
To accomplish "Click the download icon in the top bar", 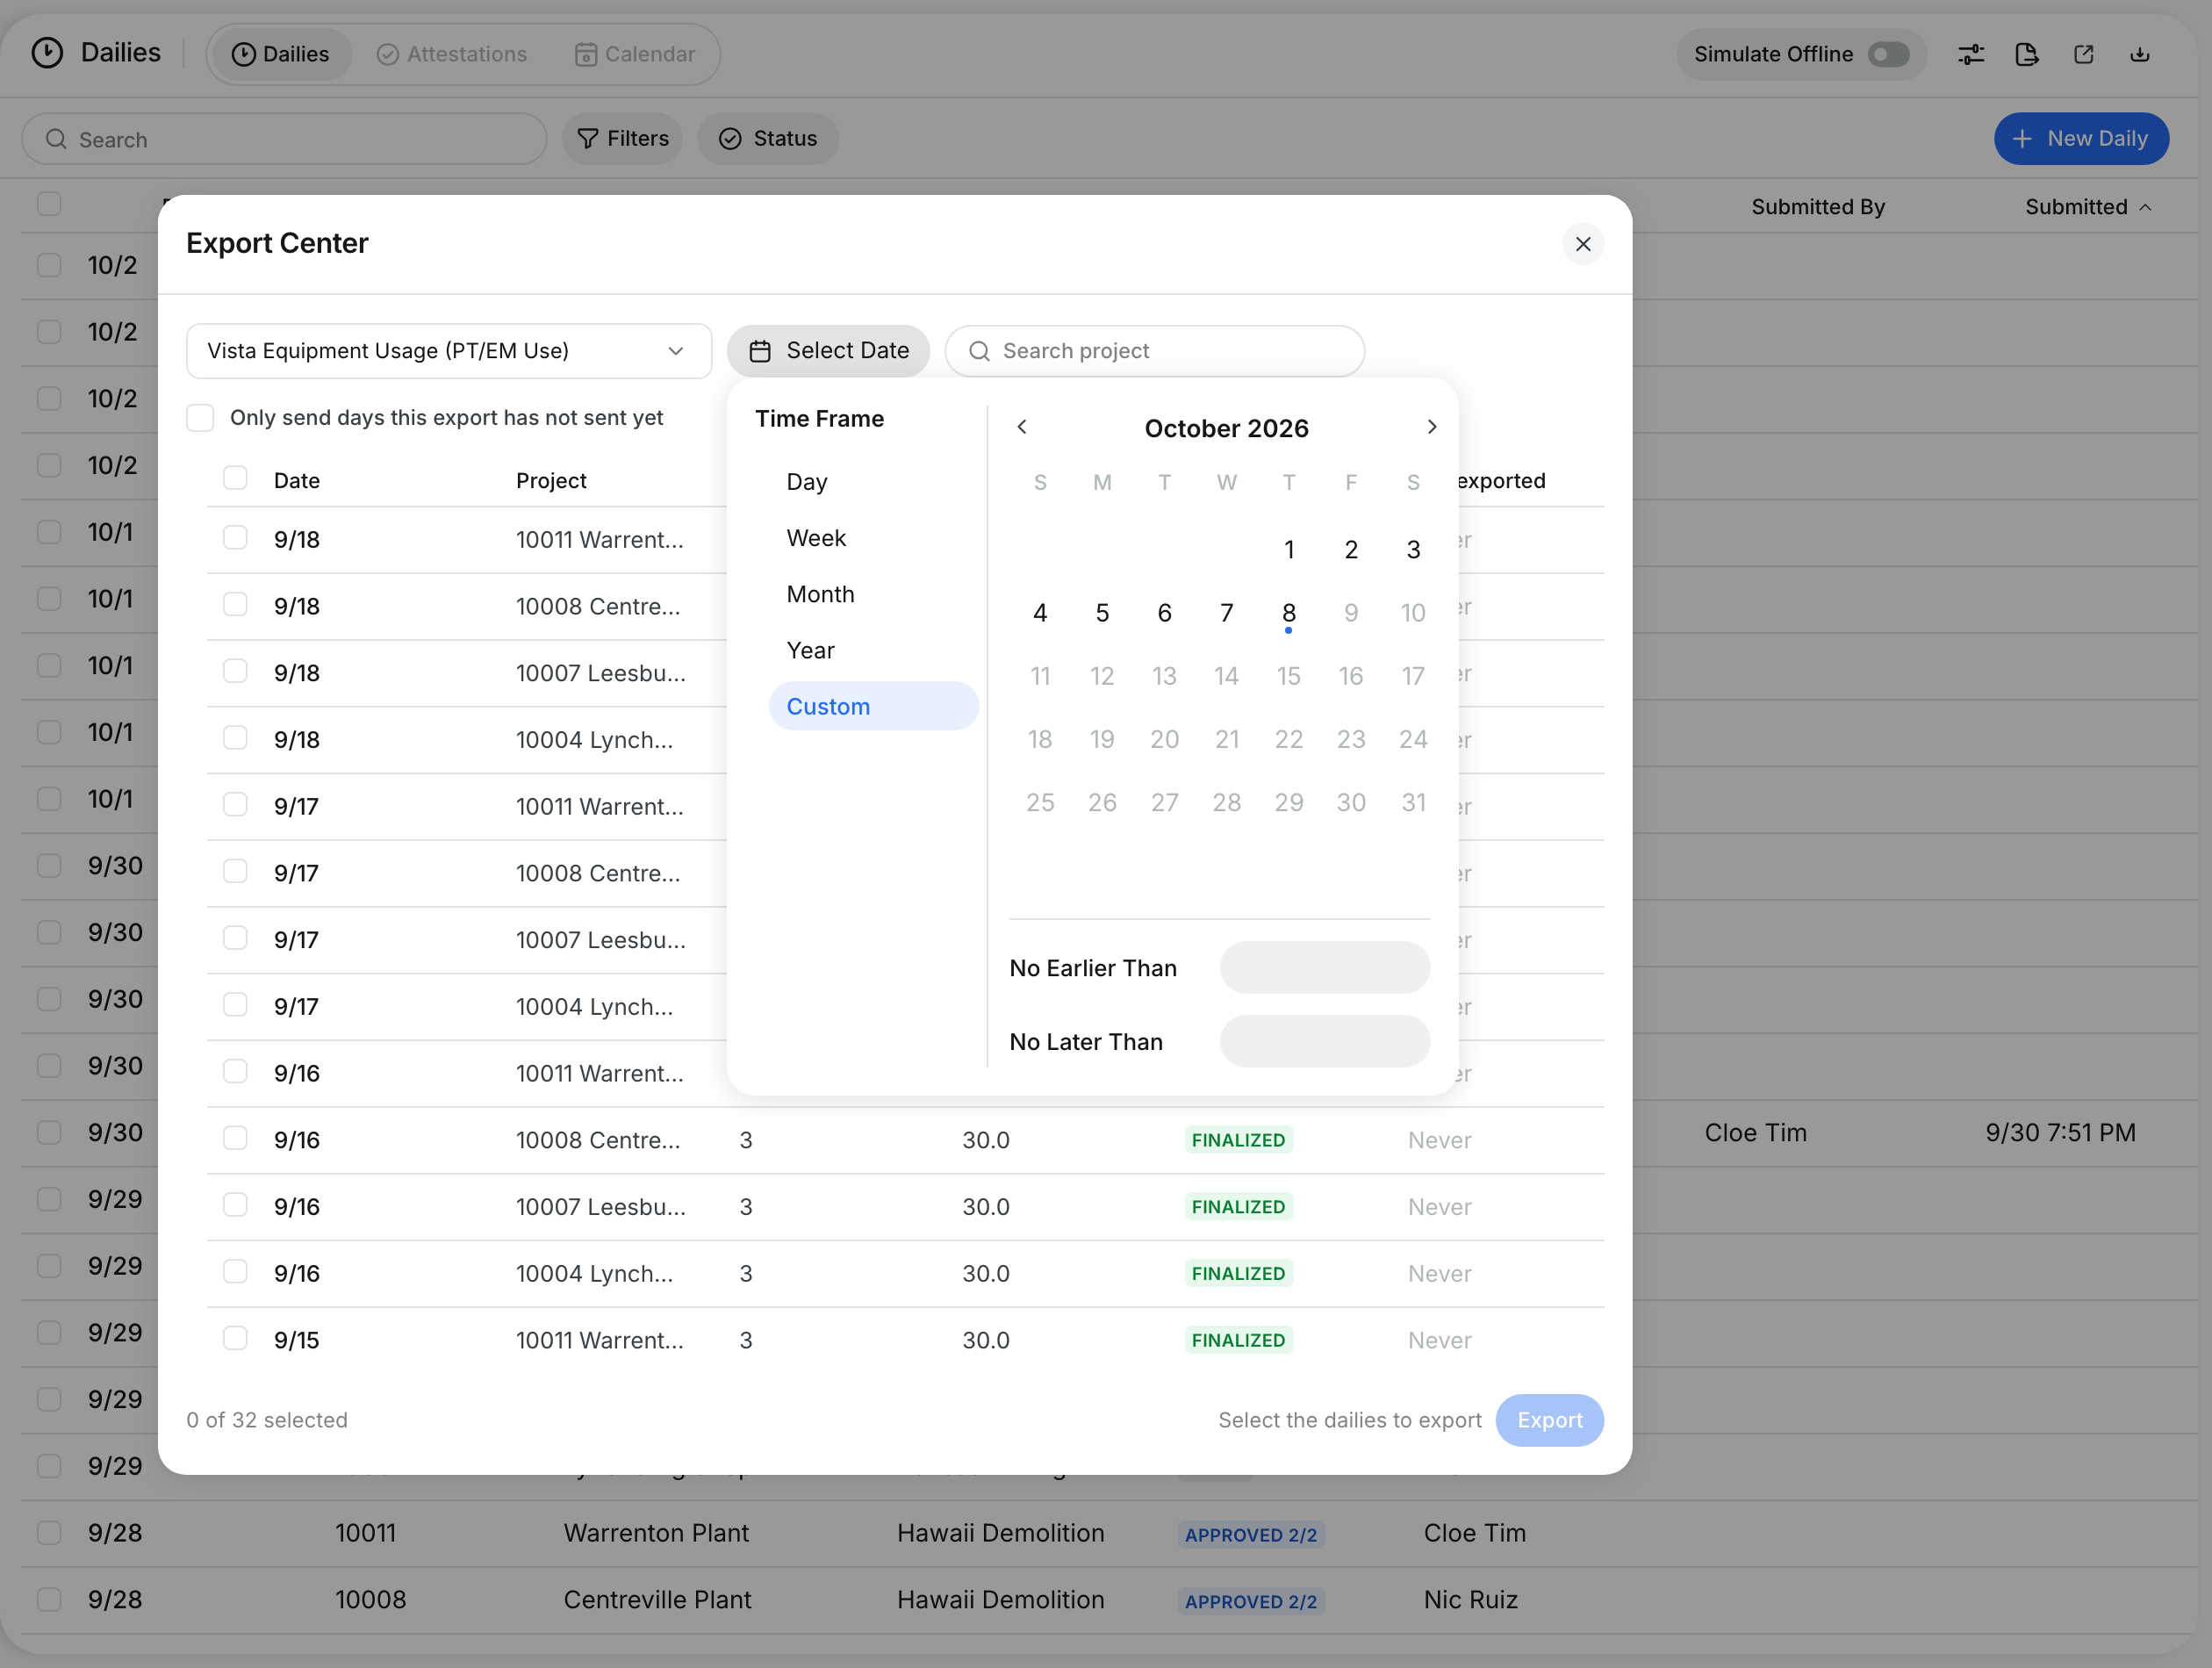I will click(2140, 54).
